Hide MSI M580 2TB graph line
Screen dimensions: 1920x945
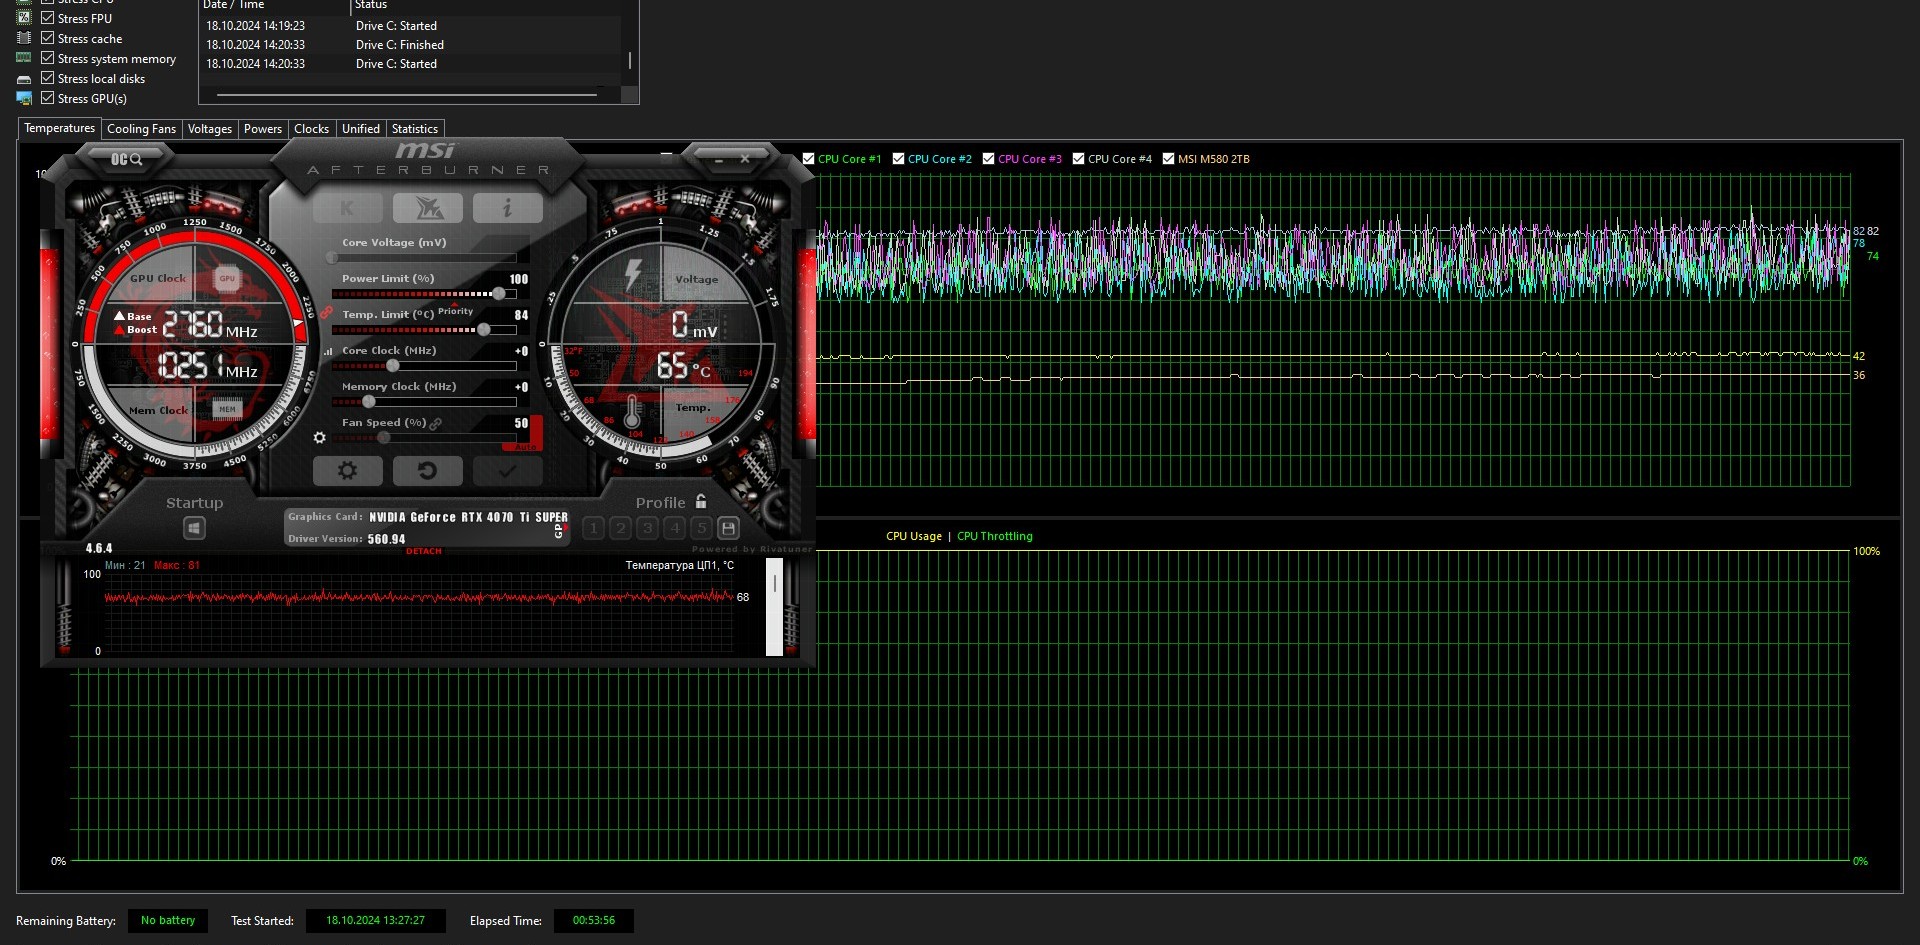1168,158
